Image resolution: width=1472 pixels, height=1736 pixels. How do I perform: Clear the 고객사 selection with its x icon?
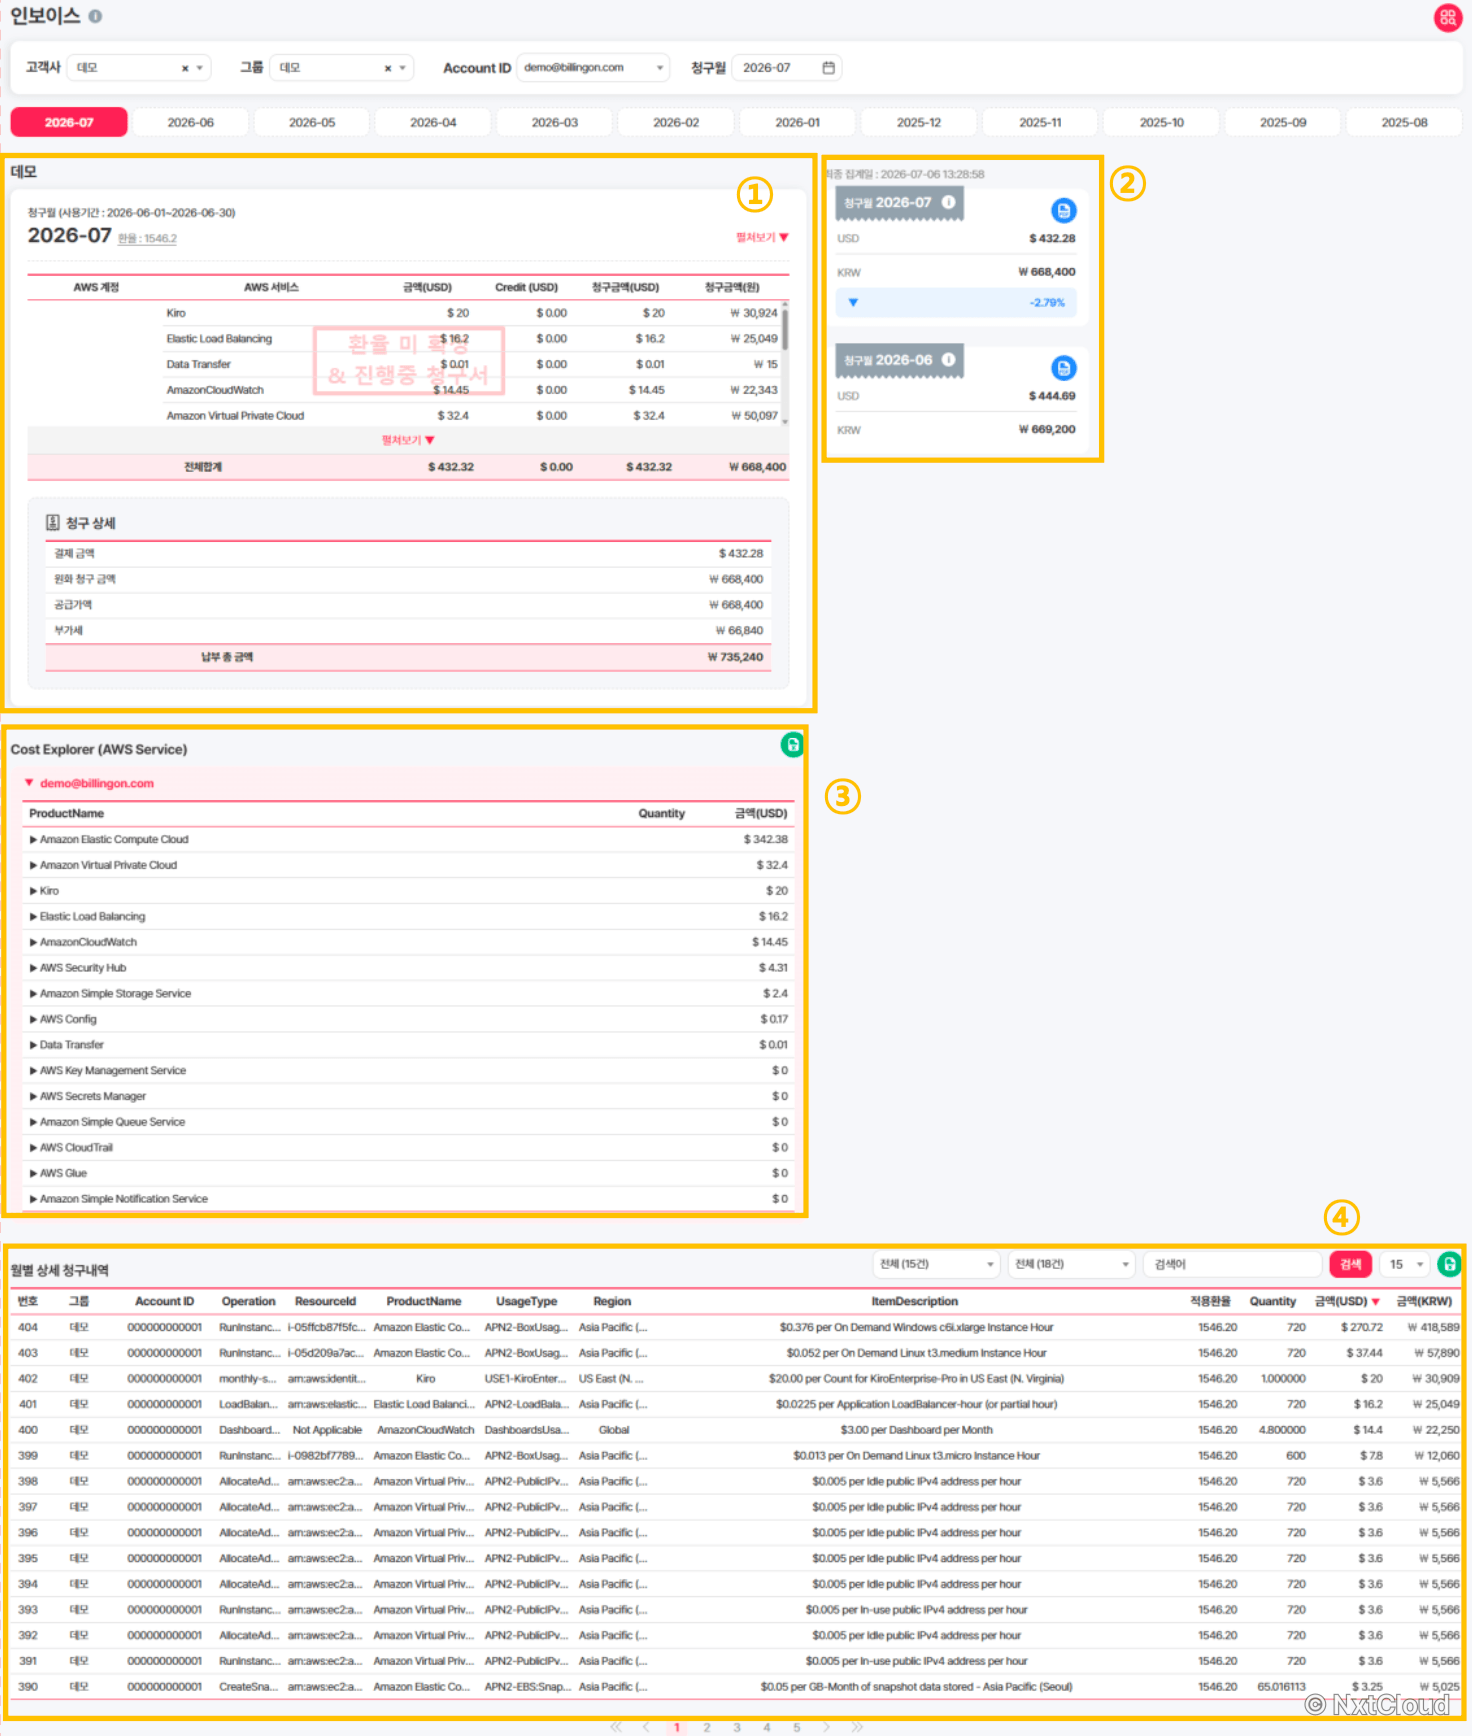(x=185, y=68)
